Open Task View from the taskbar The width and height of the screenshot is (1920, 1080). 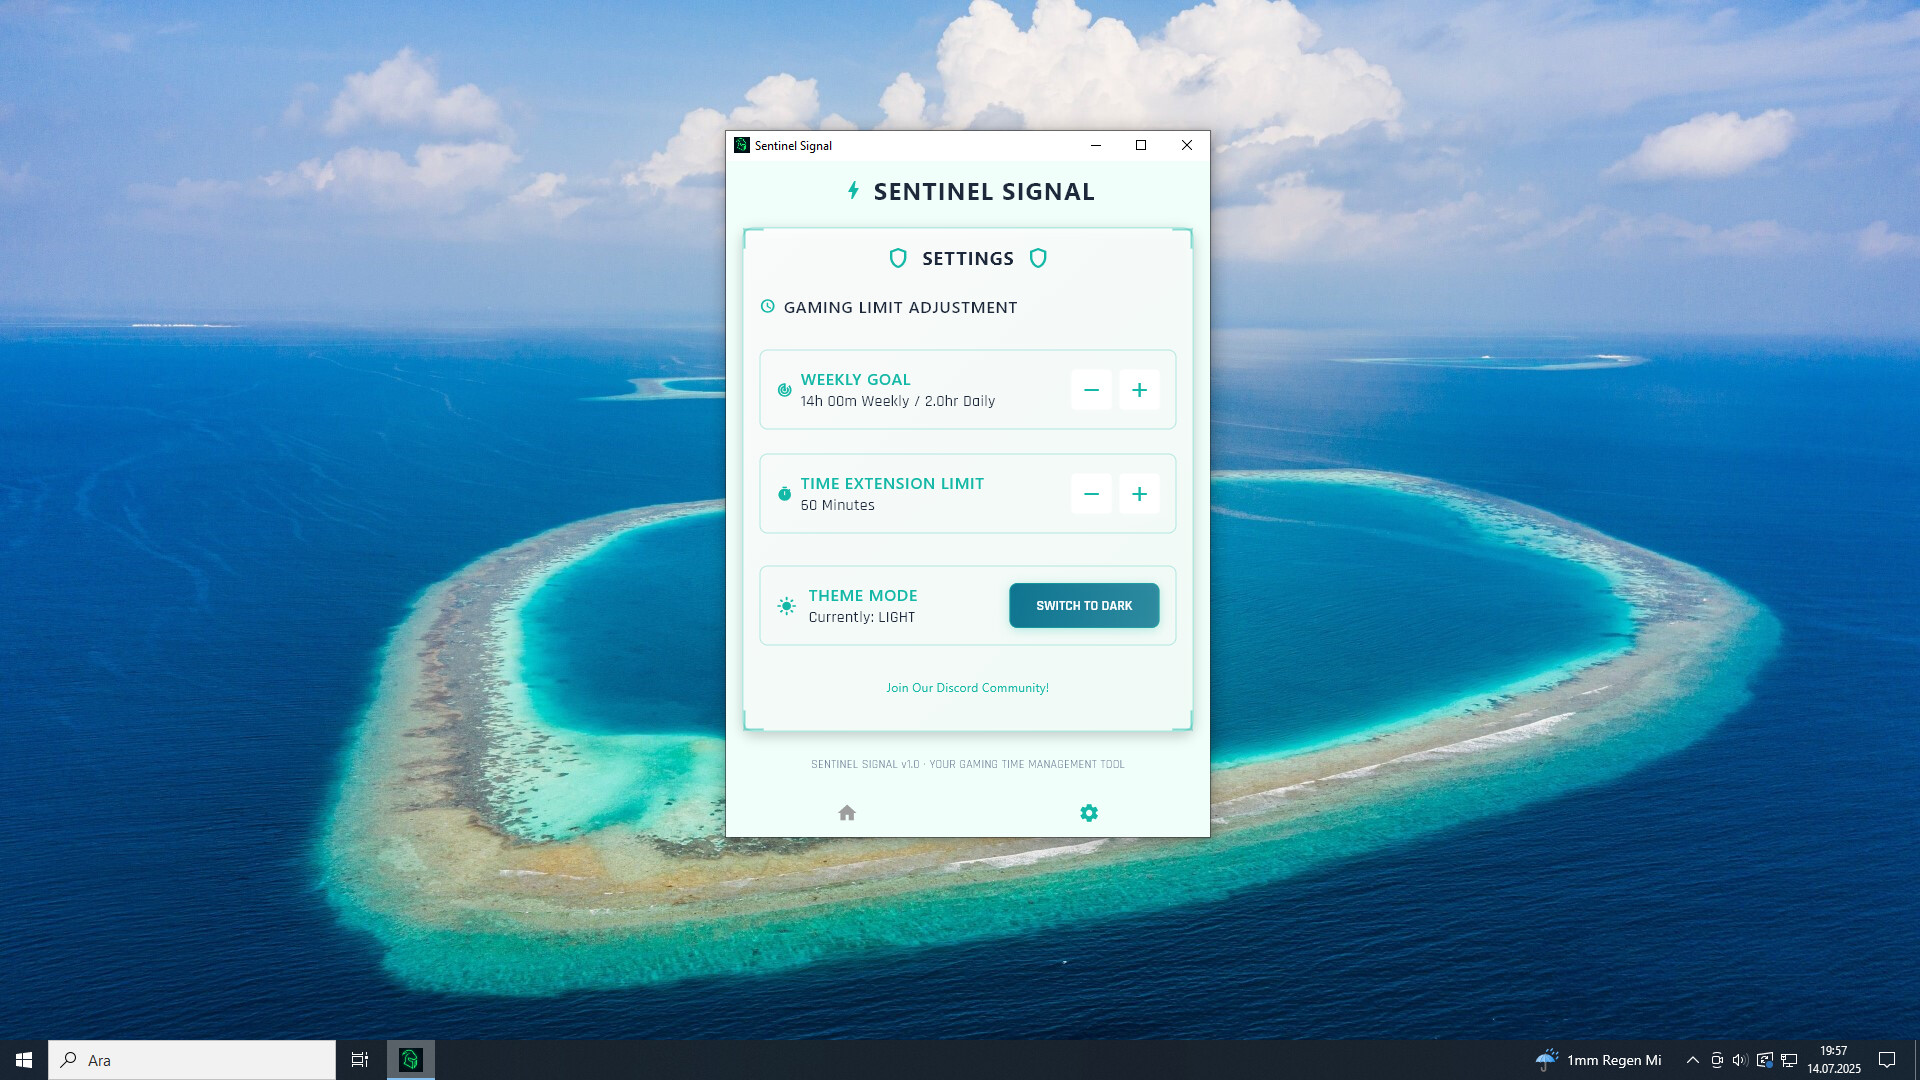(360, 1060)
